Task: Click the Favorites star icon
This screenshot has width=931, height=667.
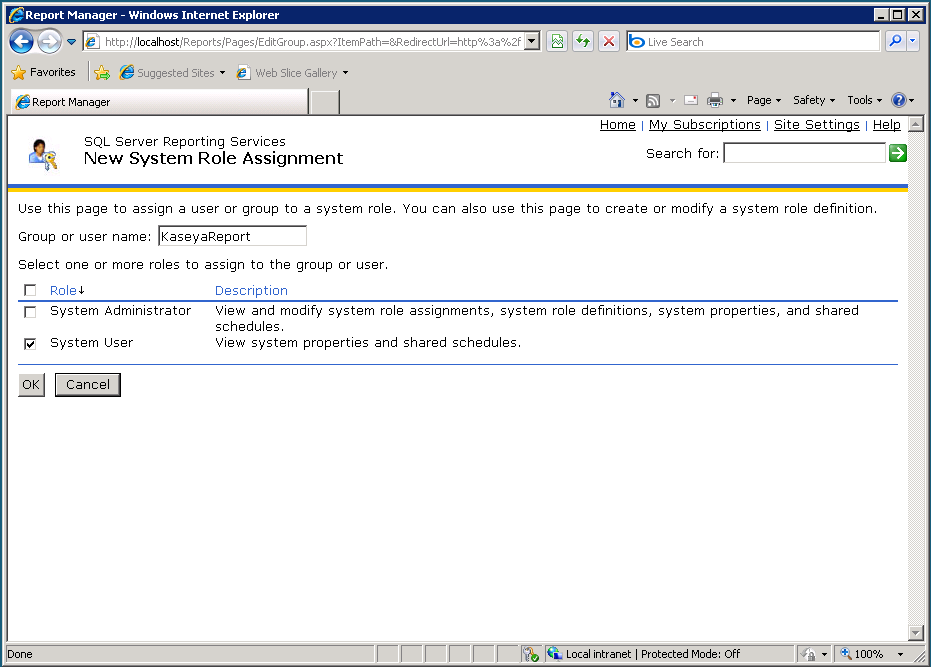Action: point(18,73)
